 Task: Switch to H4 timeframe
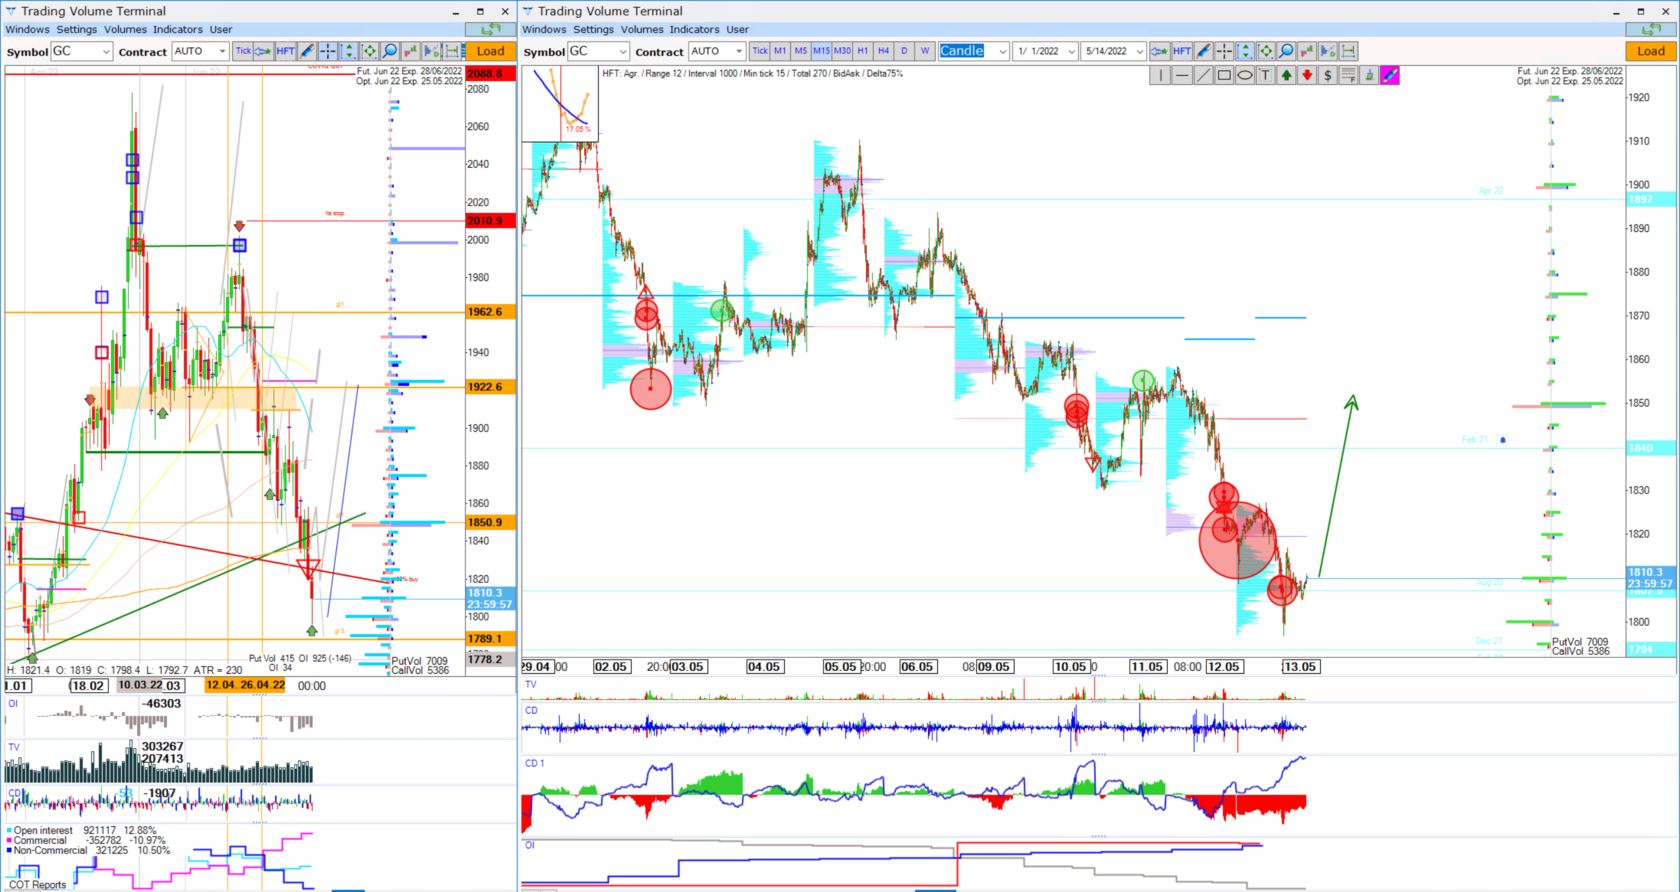pyautogui.click(x=883, y=51)
